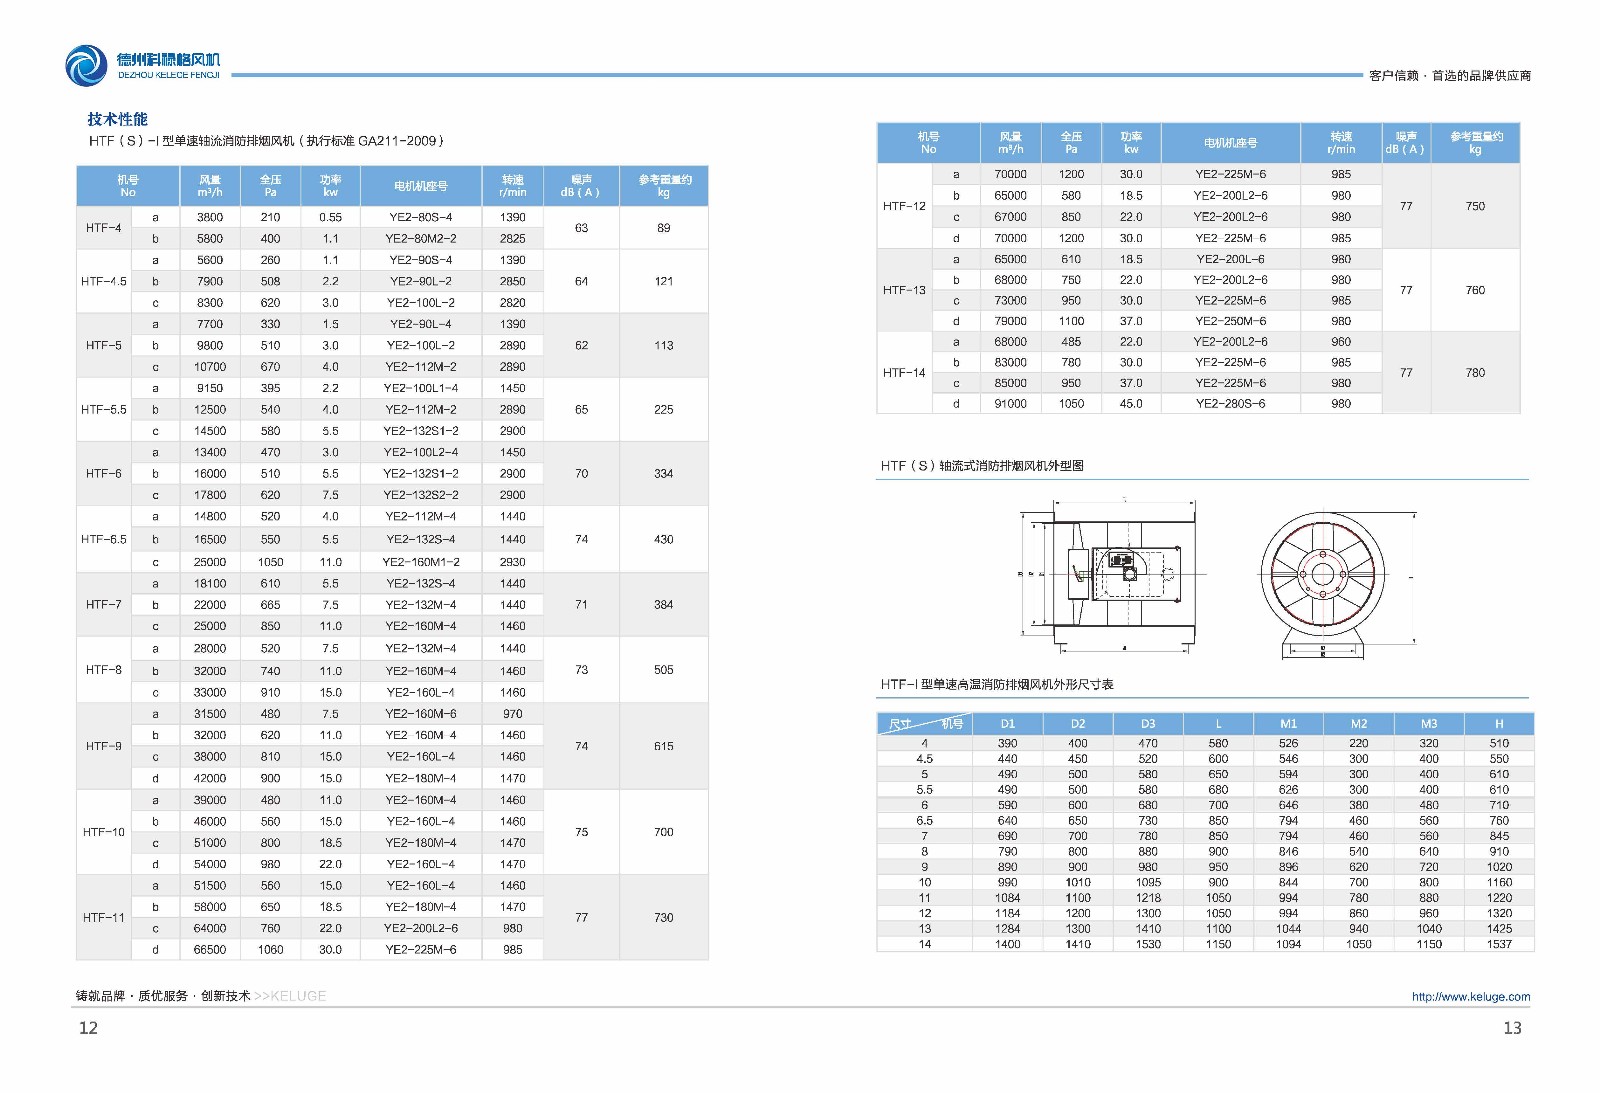The width and height of the screenshot is (1600, 1093).
Task: Click the HTF-9 model row label
Action: pos(103,746)
